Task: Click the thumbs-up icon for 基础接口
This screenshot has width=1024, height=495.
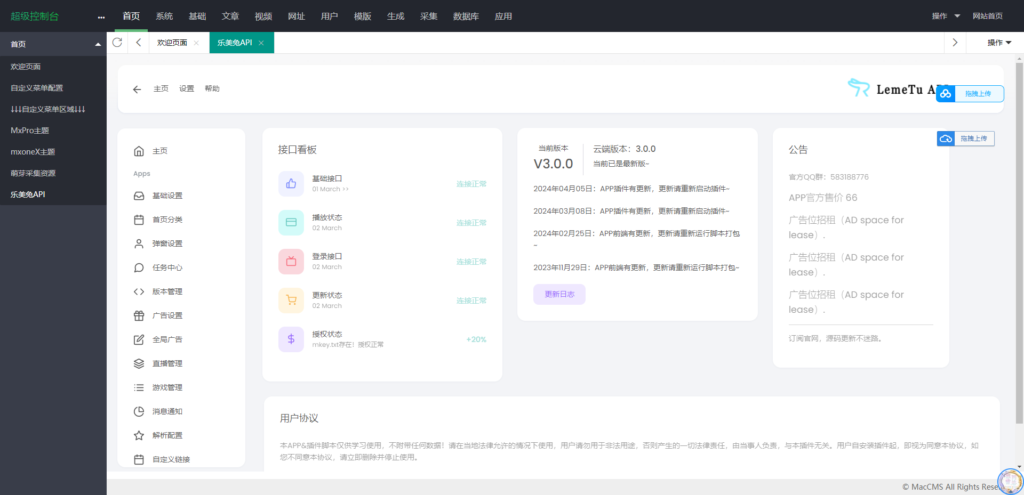Action: (x=291, y=184)
